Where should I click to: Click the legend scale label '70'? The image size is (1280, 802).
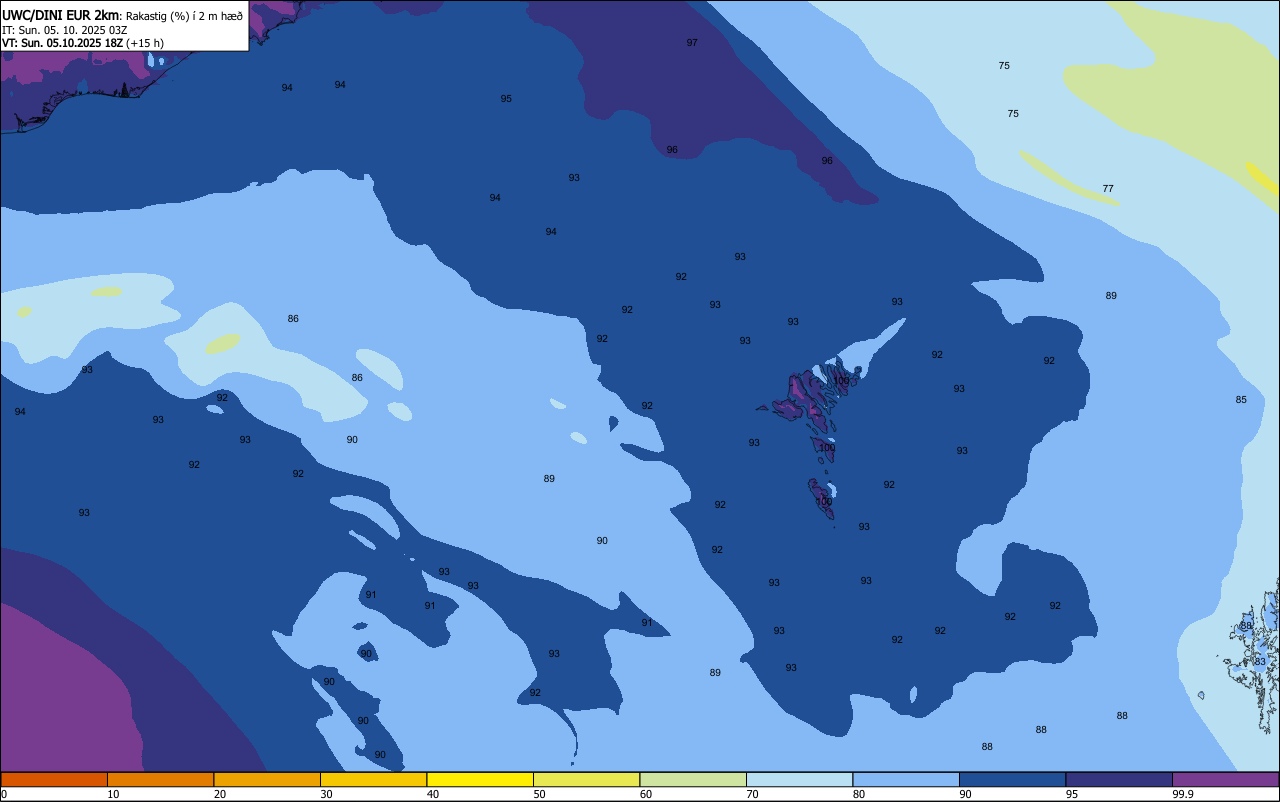752,794
